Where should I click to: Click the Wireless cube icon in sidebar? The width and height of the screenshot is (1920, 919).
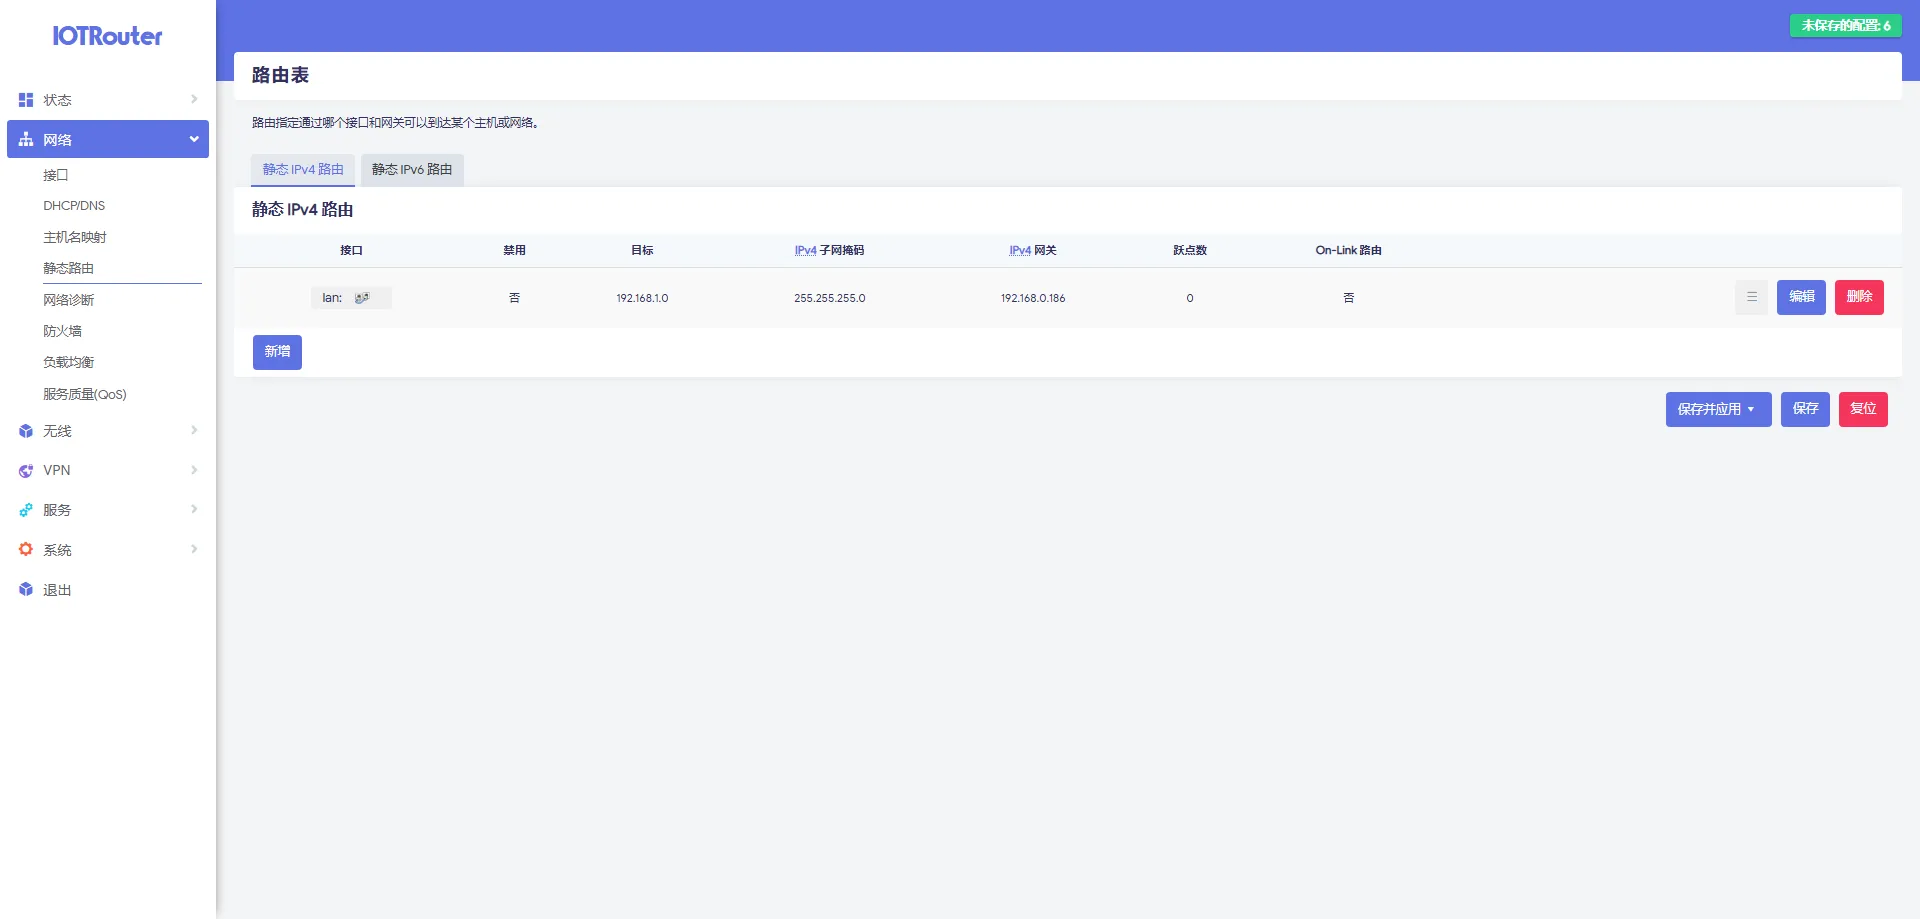tap(26, 431)
